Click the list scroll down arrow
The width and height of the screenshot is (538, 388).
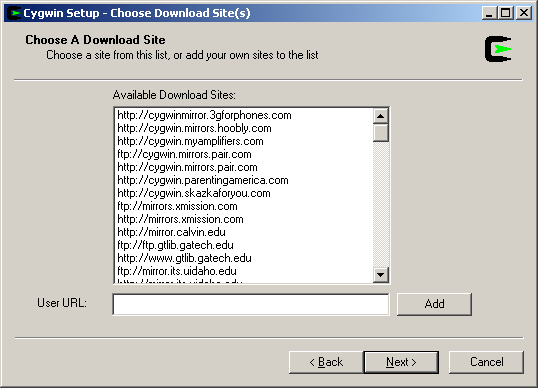pyautogui.click(x=381, y=274)
